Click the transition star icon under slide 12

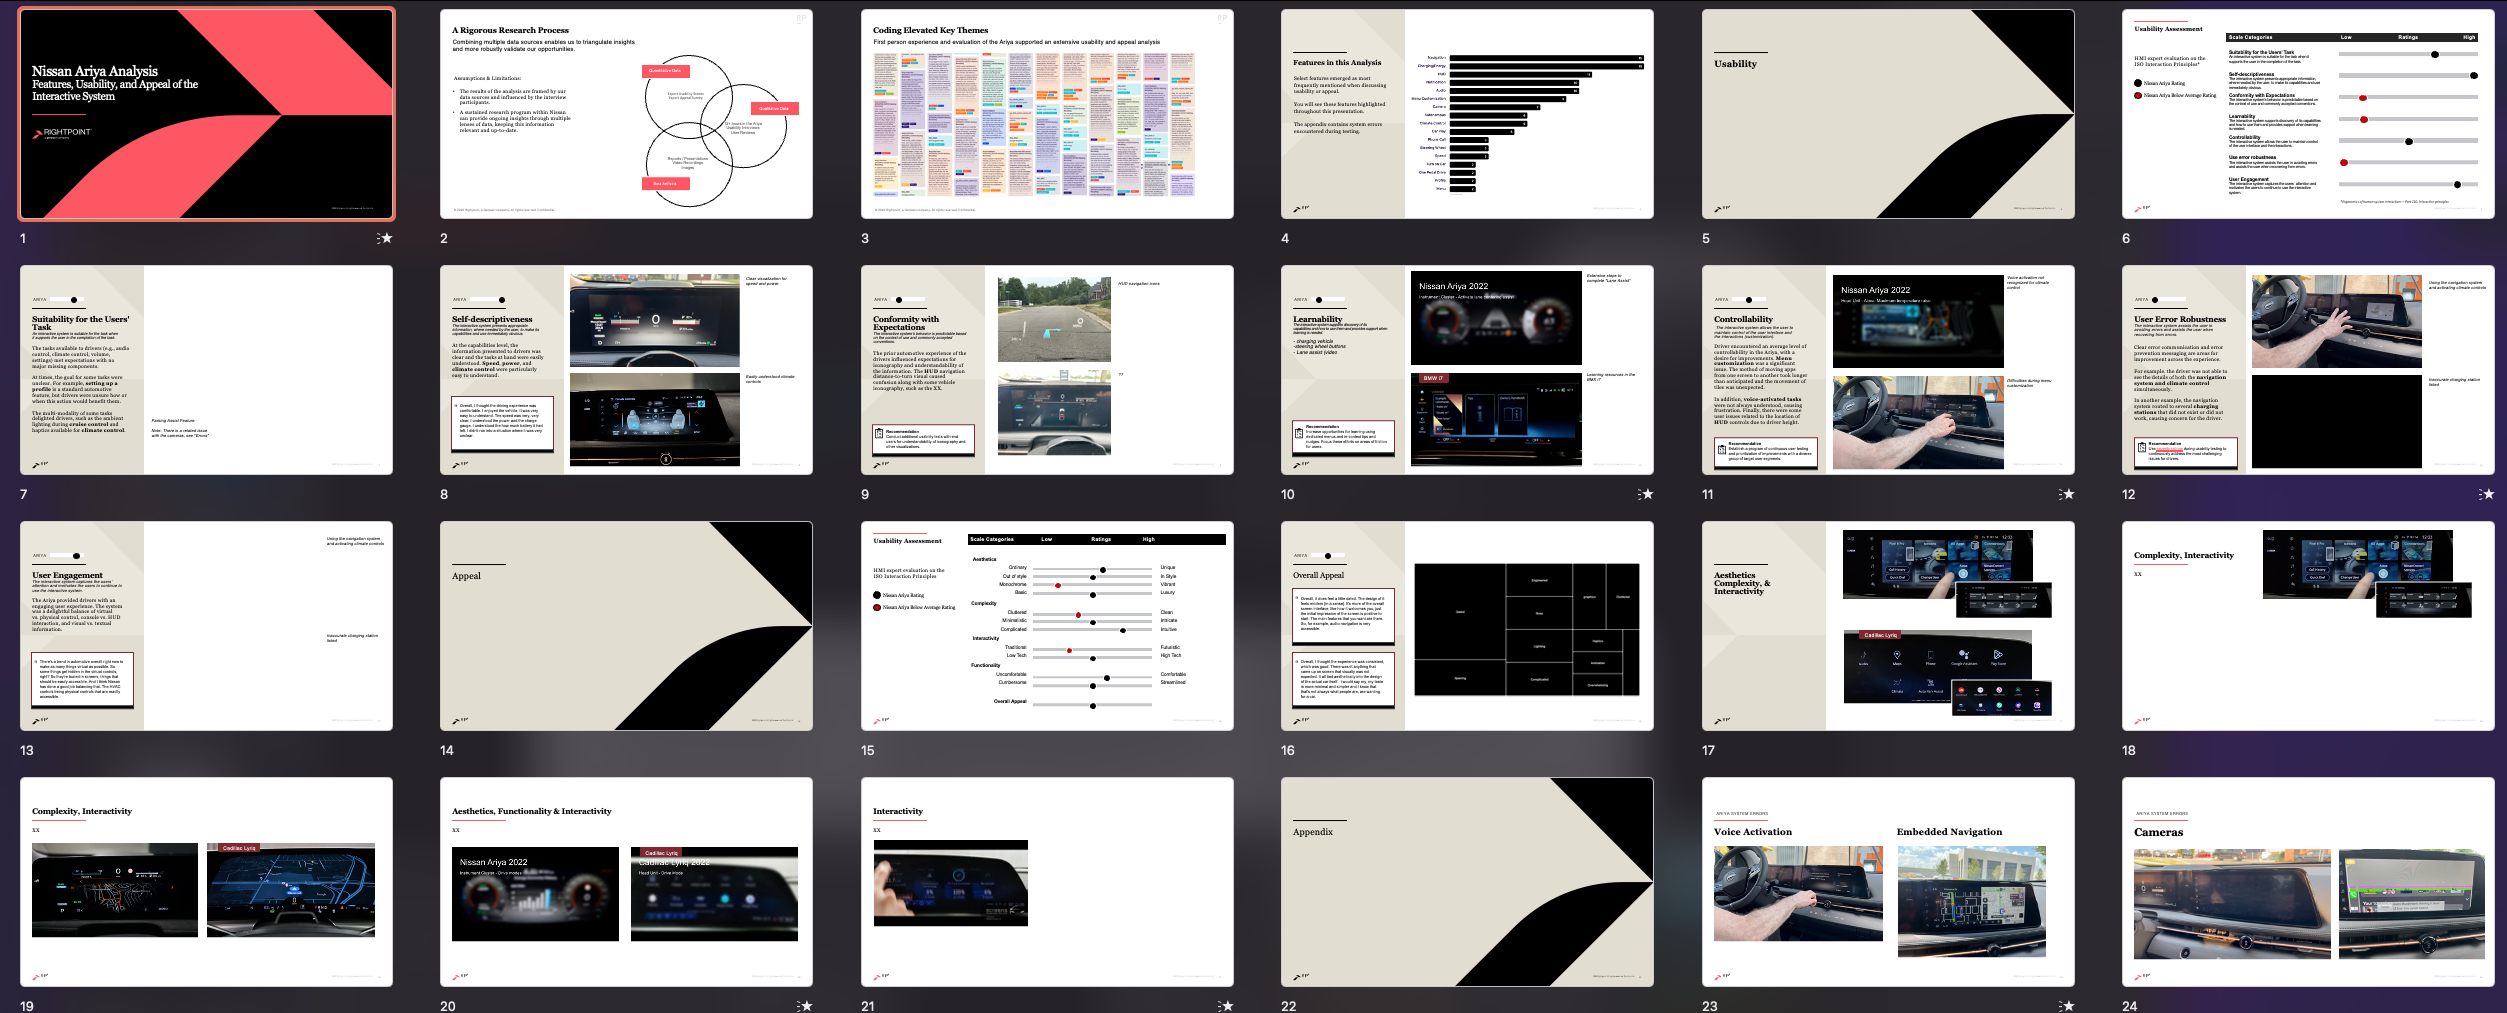pyautogui.click(x=2486, y=494)
